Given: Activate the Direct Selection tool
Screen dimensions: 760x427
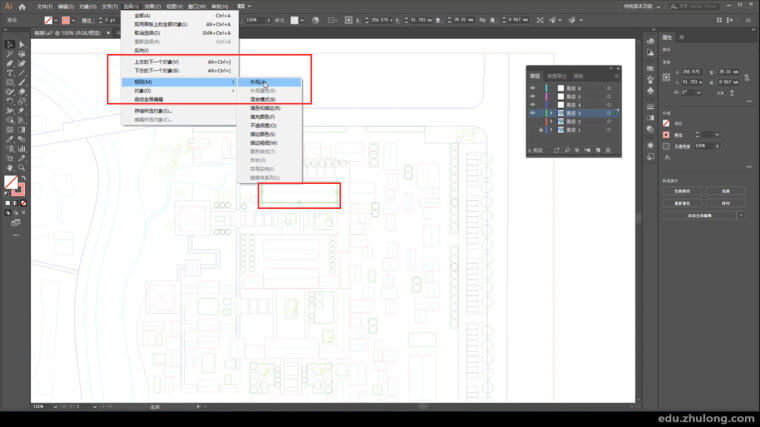Looking at the screenshot, I should coord(20,45).
